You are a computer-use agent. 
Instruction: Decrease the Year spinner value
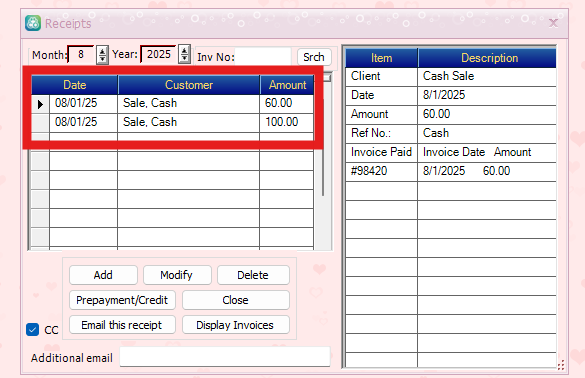[x=184, y=59]
